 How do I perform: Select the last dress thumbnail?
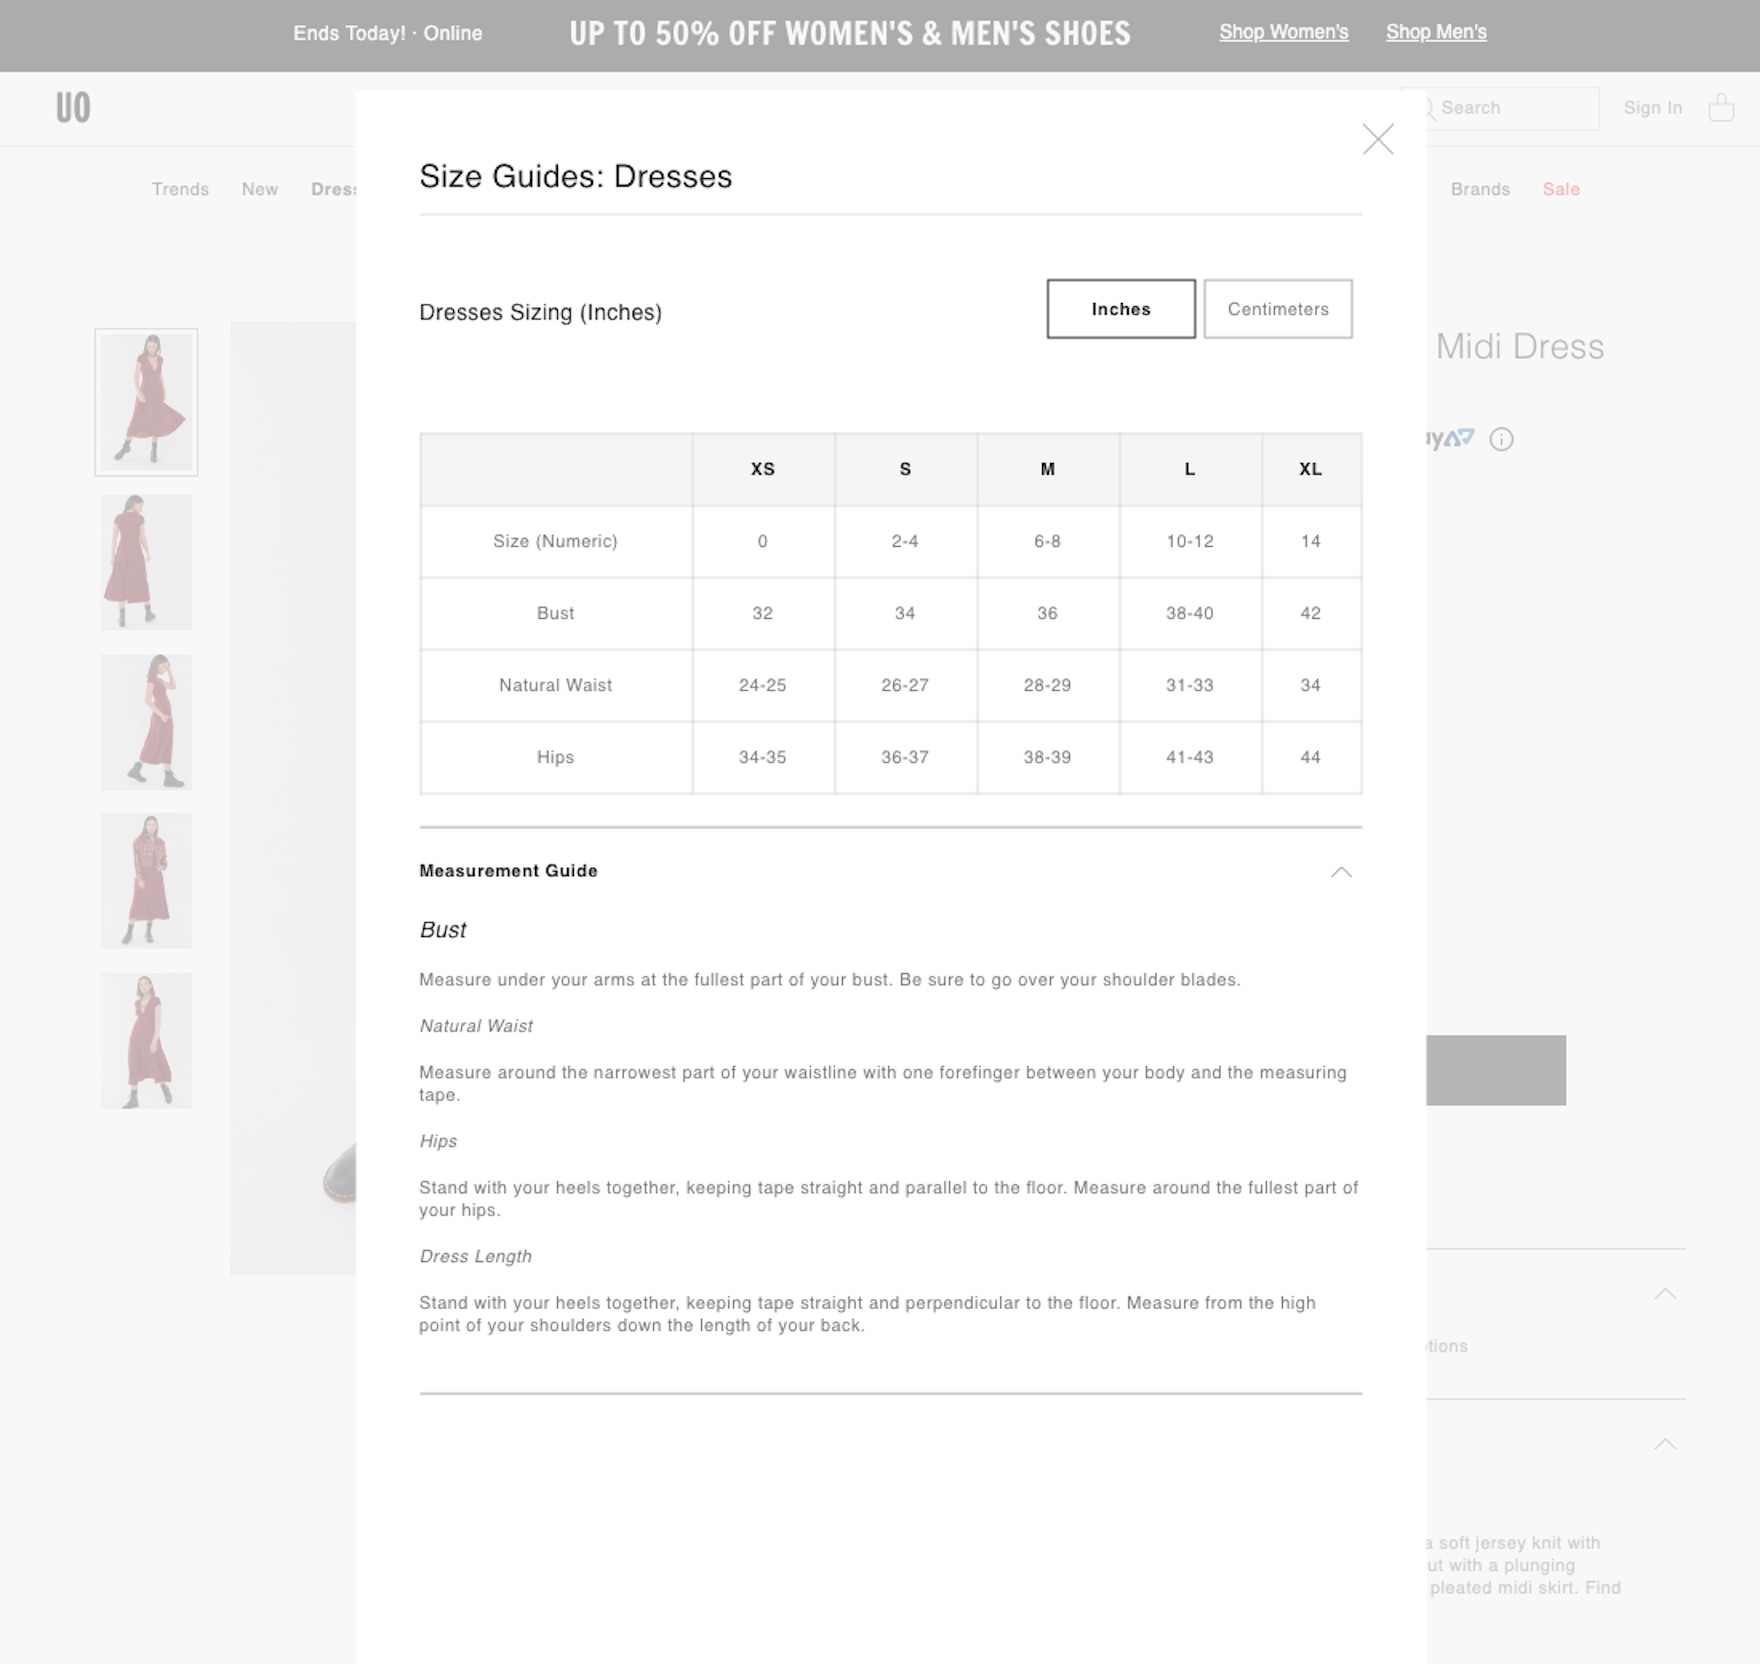(x=146, y=1041)
